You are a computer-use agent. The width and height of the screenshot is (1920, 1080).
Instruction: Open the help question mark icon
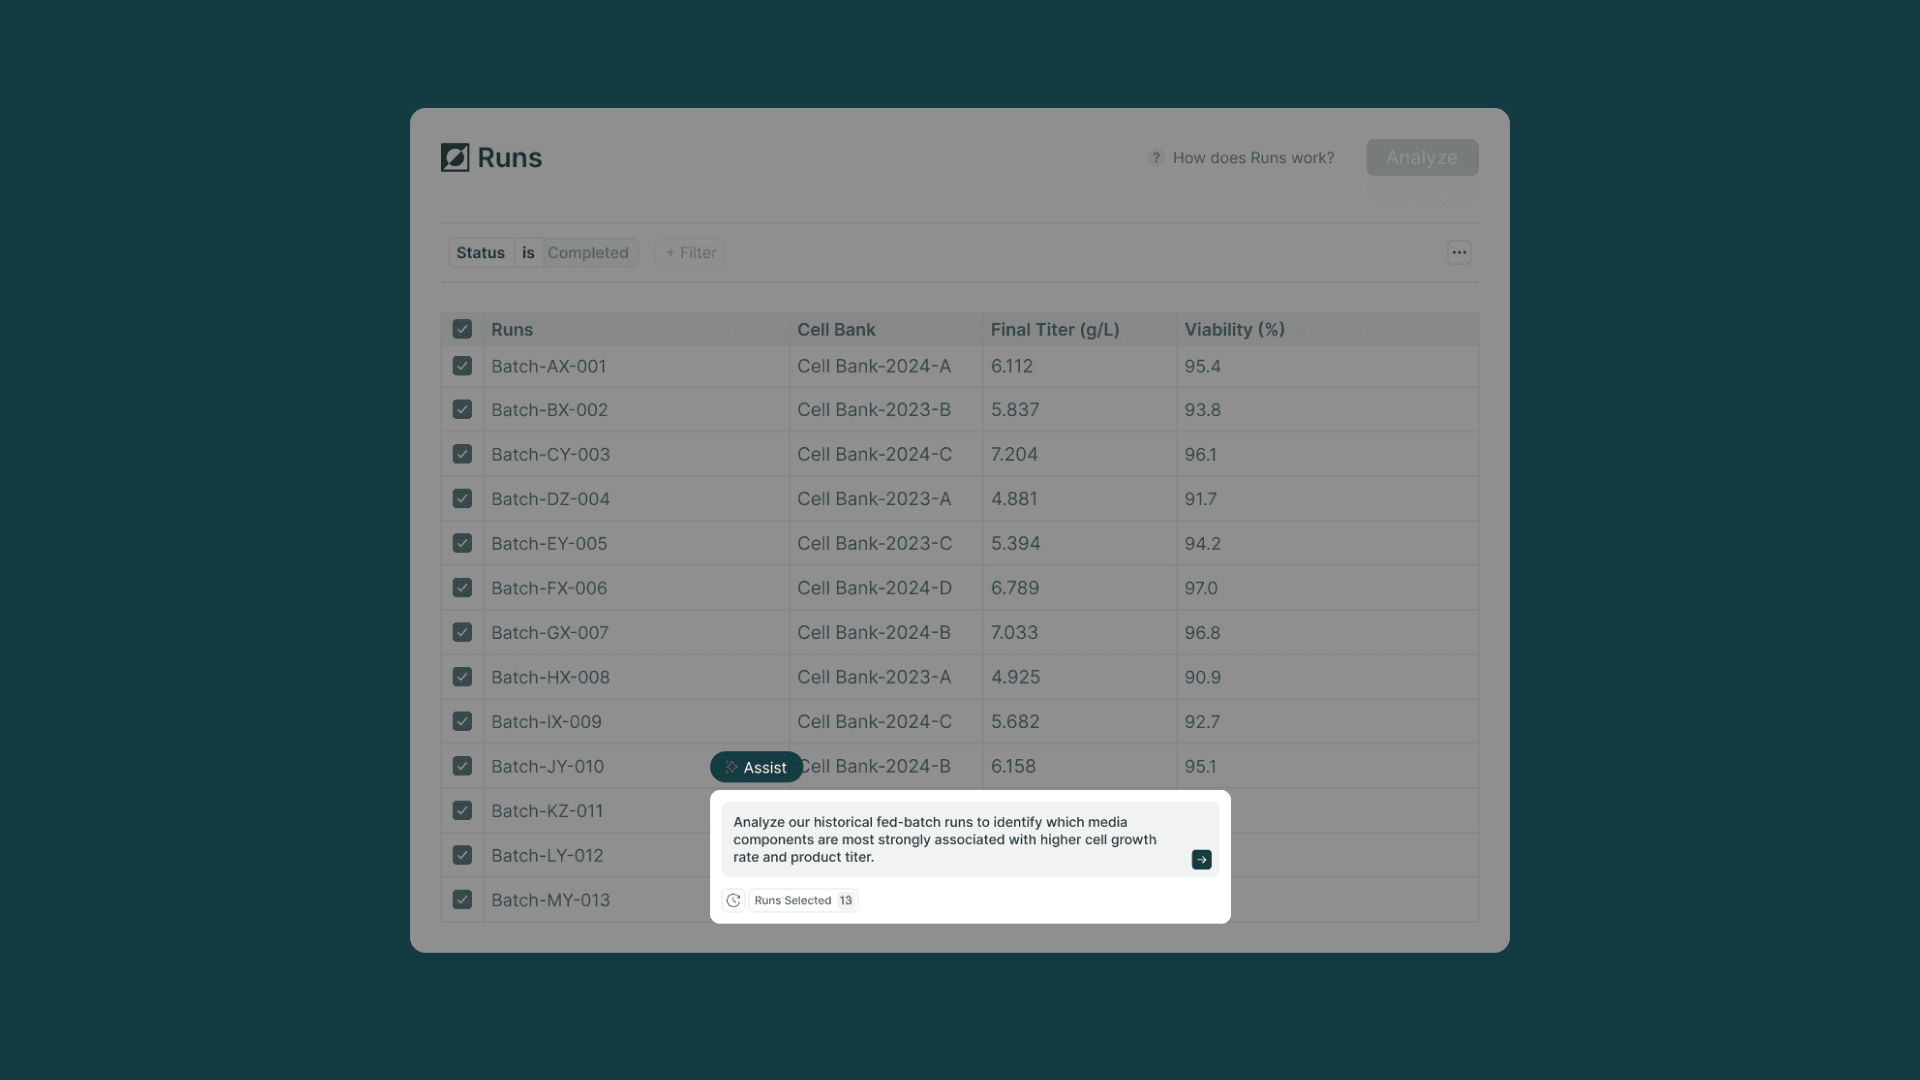1155,157
